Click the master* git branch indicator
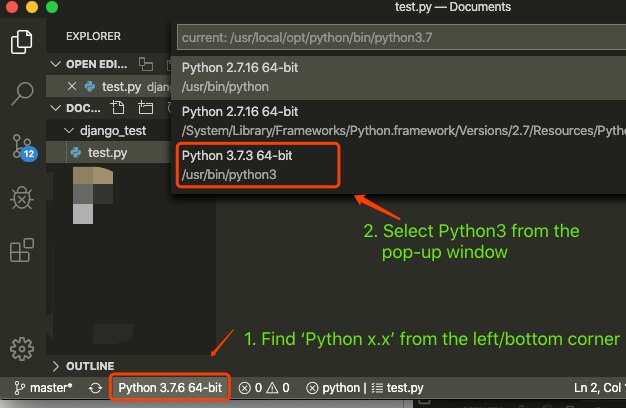Screen dimensions: 626x408 tap(44, 388)
